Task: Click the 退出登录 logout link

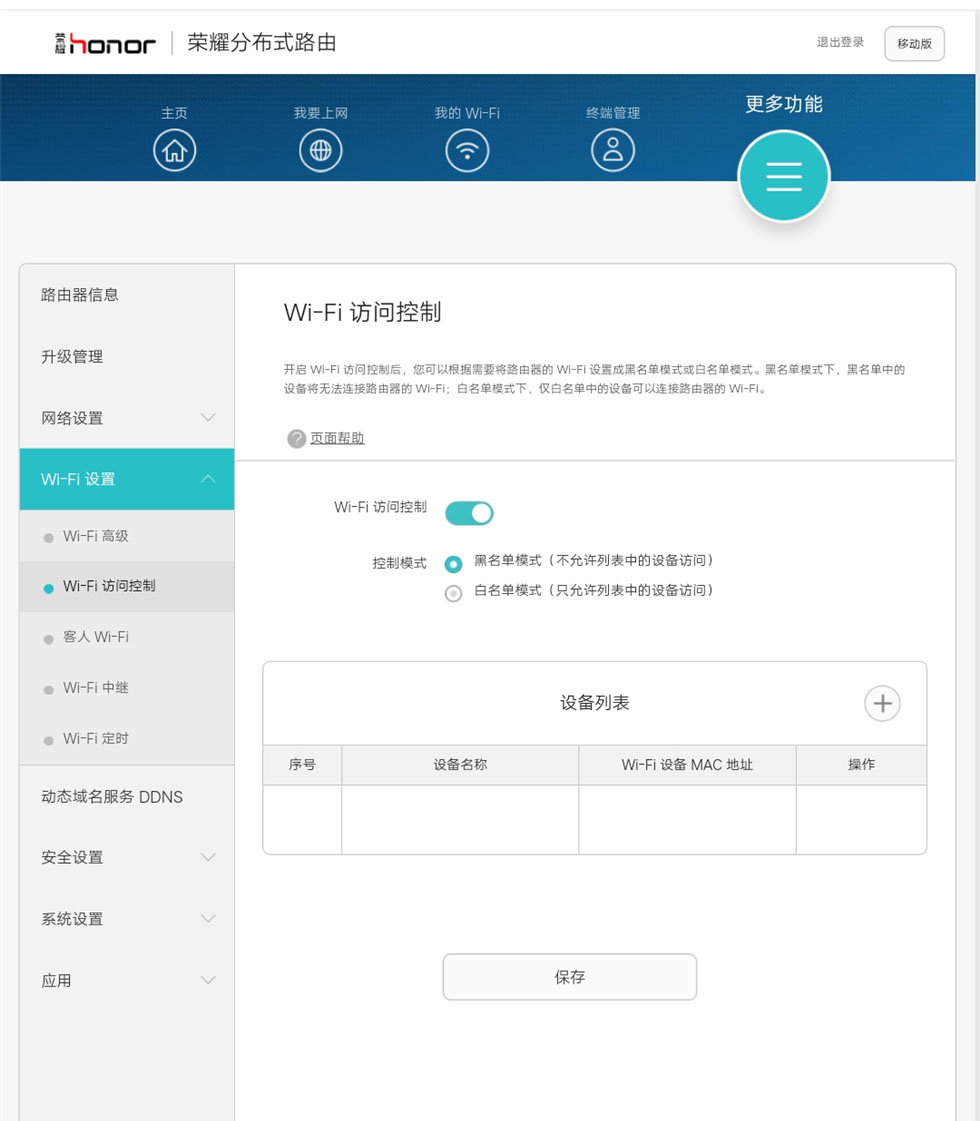Action: (x=840, y=42)
